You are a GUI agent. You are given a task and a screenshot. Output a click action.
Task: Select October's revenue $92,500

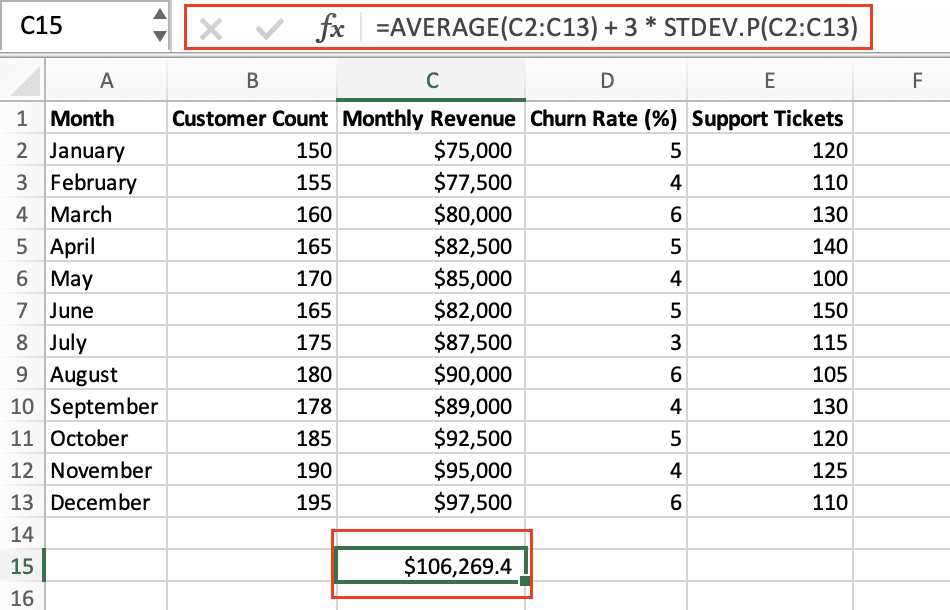pos(431,439)
